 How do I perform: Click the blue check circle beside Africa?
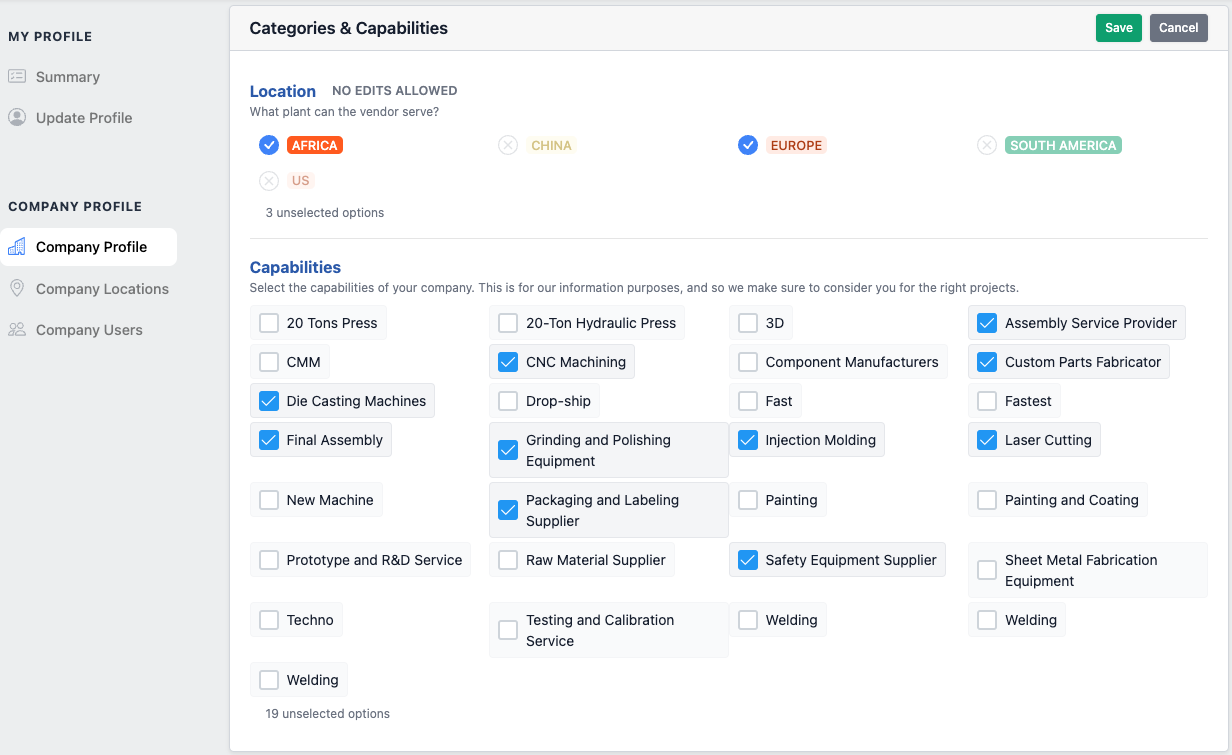click(x=268, y=146)
